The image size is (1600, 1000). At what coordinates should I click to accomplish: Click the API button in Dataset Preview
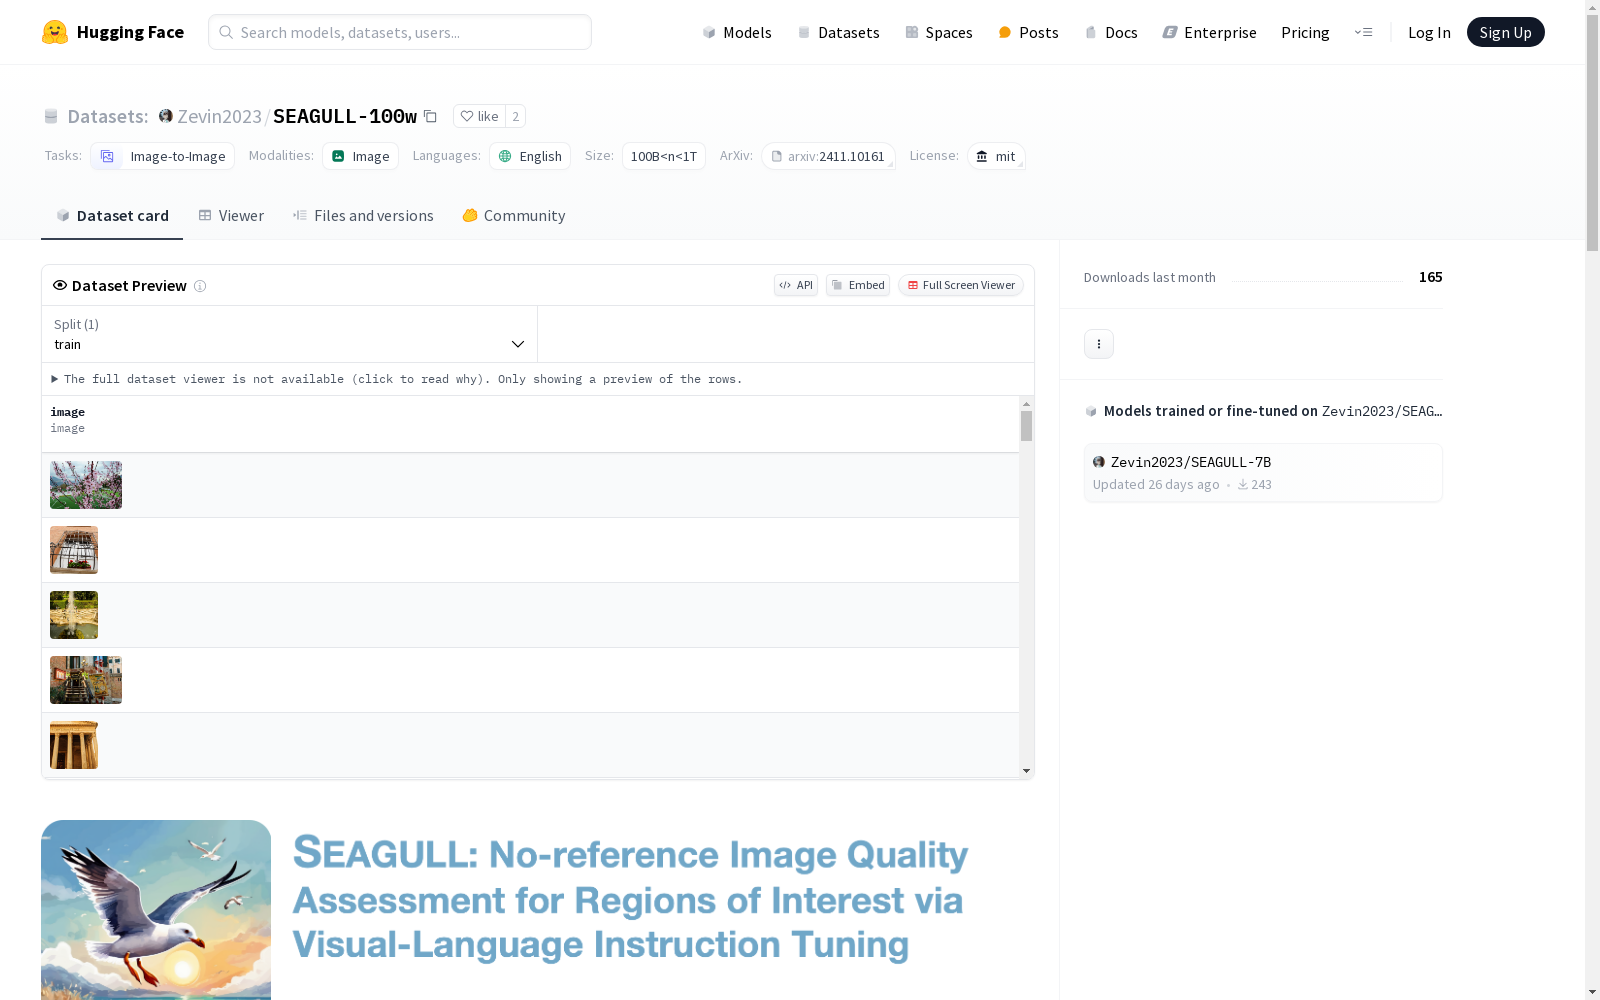click(x=796, y=285)
